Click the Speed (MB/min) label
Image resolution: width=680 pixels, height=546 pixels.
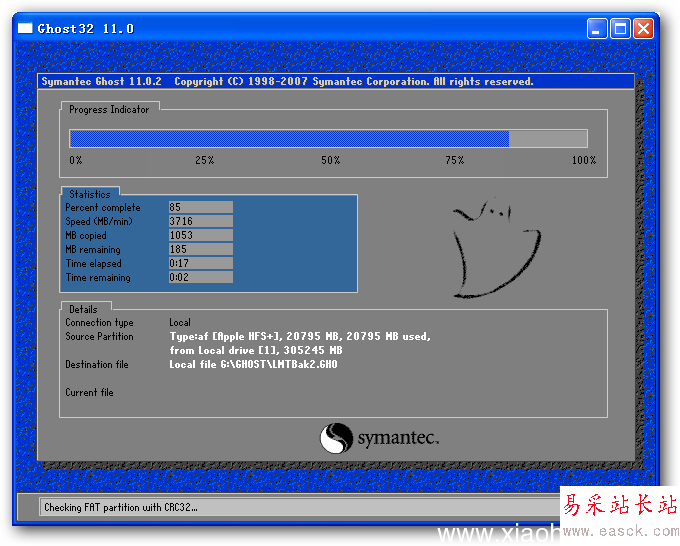(x=99, y=222)
